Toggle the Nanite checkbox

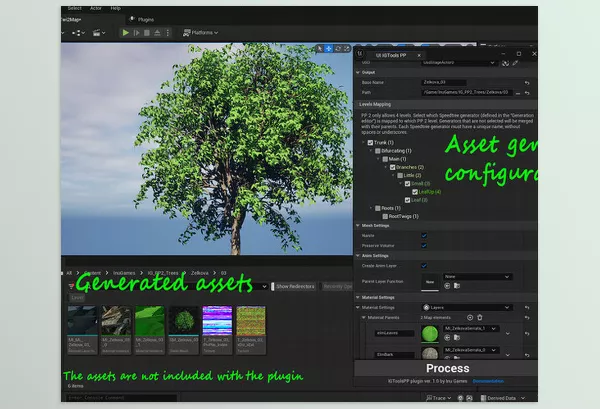click(x=424, y=236)
